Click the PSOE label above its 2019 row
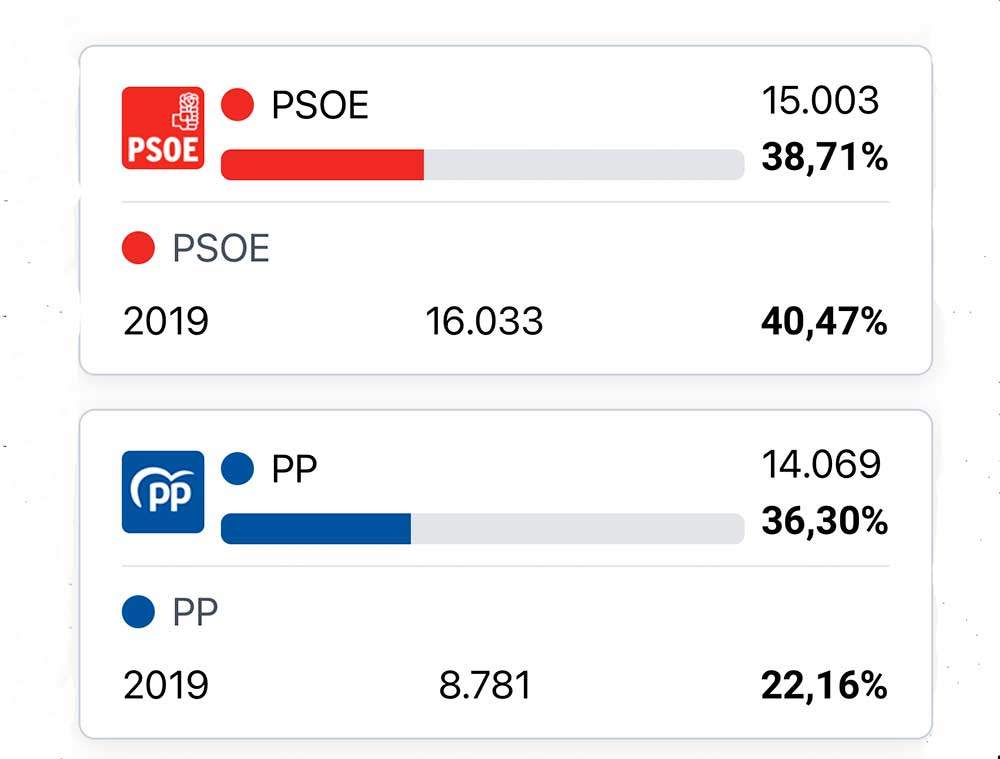The image size is (1000, 759). [x=221, y=248]
